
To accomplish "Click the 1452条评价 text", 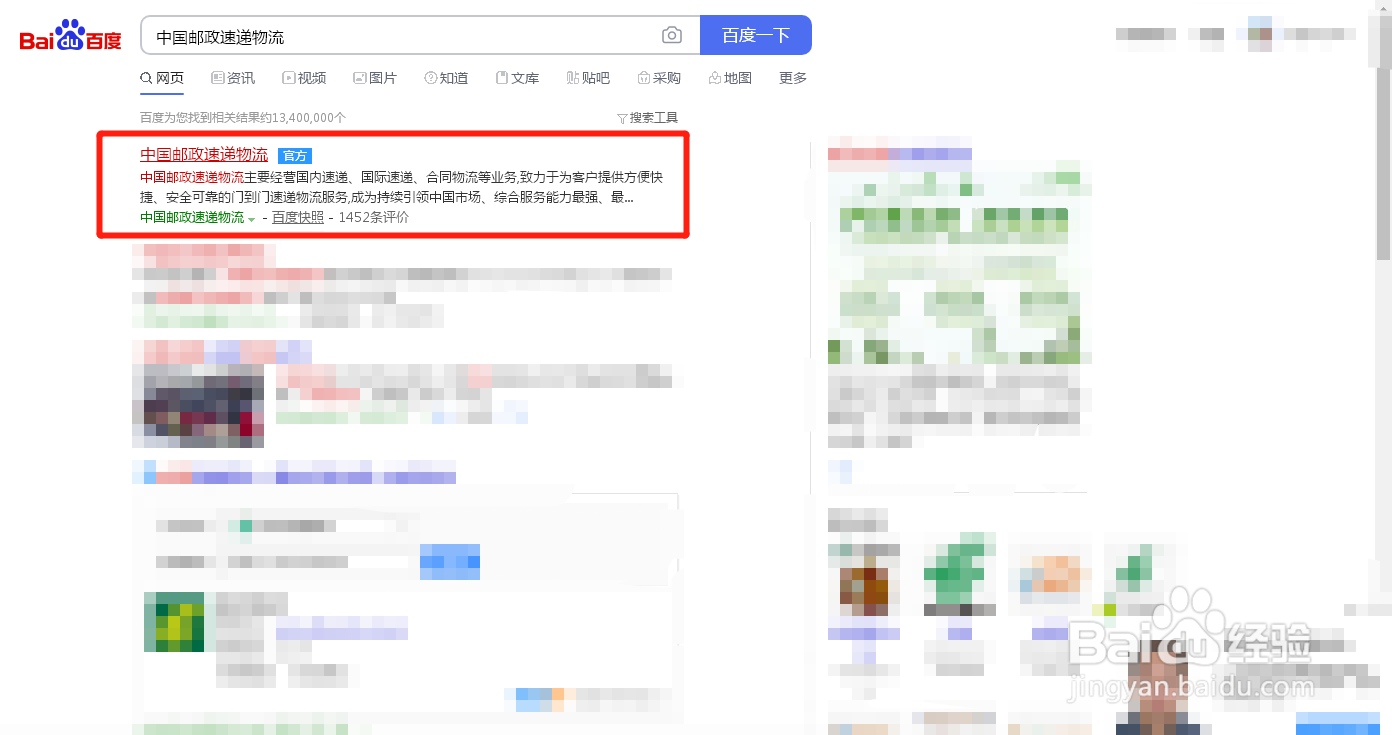I will coord(373,217).
